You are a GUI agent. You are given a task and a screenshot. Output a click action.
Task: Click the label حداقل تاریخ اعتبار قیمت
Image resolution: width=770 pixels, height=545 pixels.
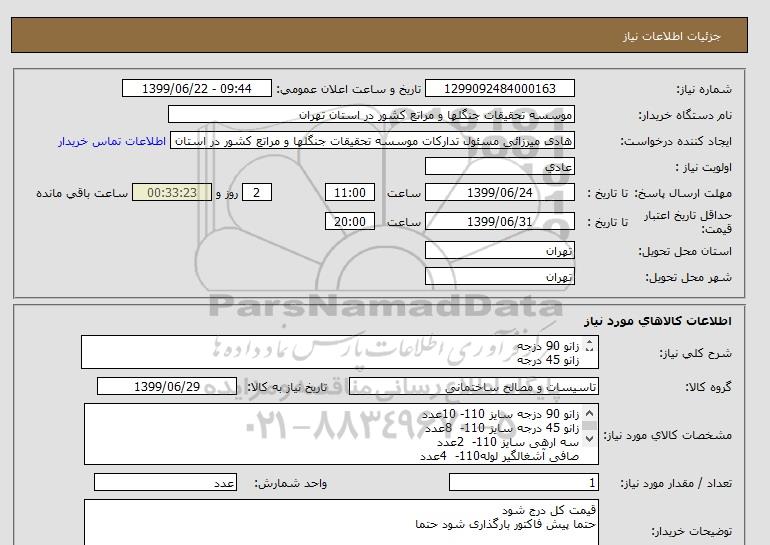(x=688, y=222)
